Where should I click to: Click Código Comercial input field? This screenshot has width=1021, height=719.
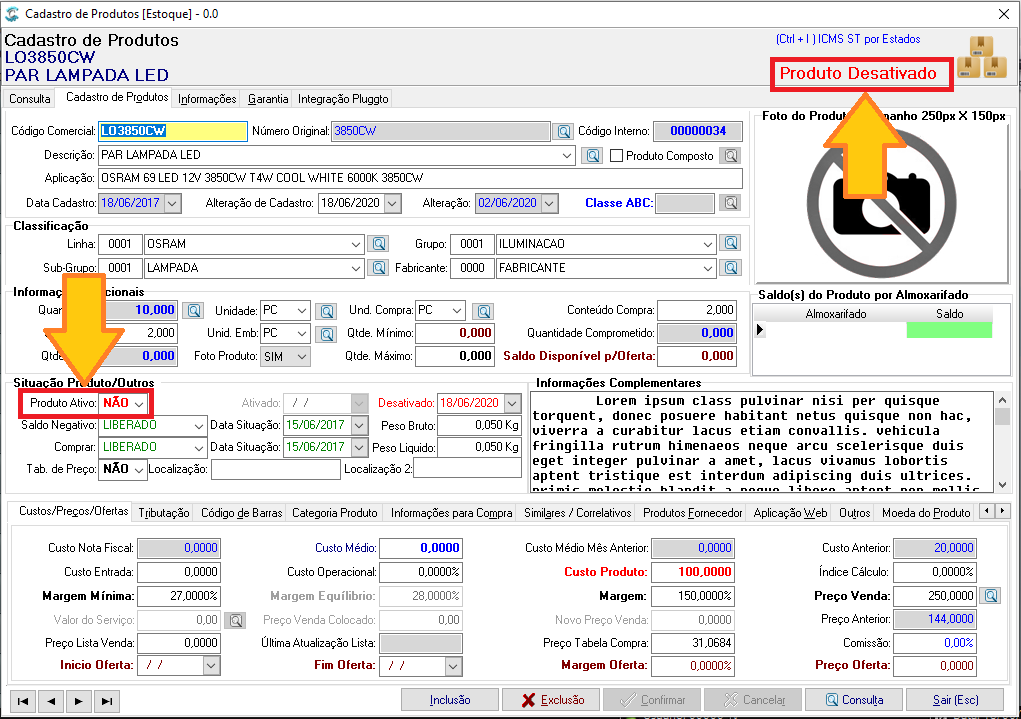point(173,131)
